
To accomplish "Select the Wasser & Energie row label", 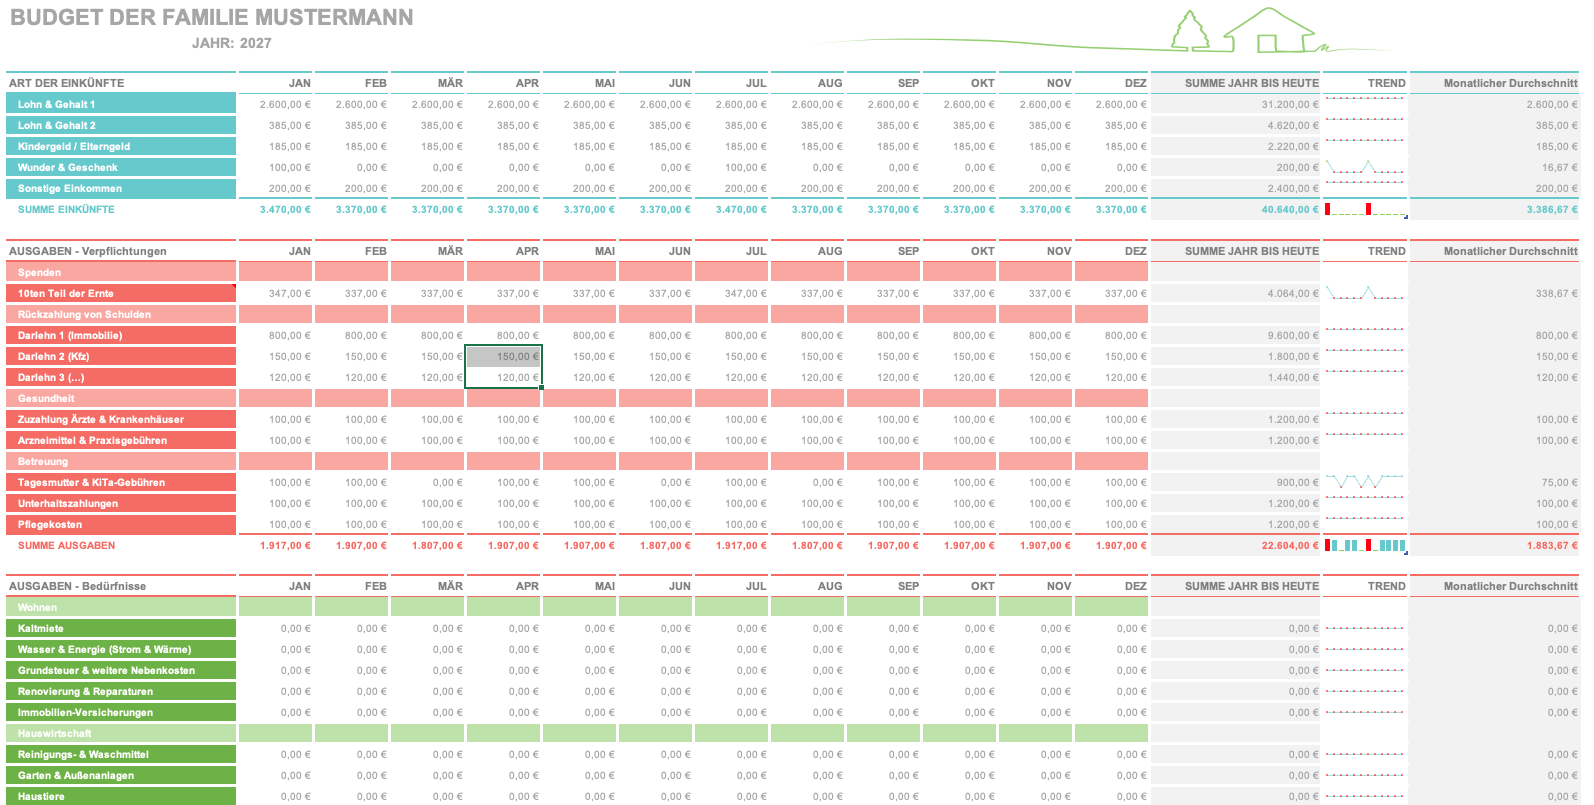I will click(121, 649).
